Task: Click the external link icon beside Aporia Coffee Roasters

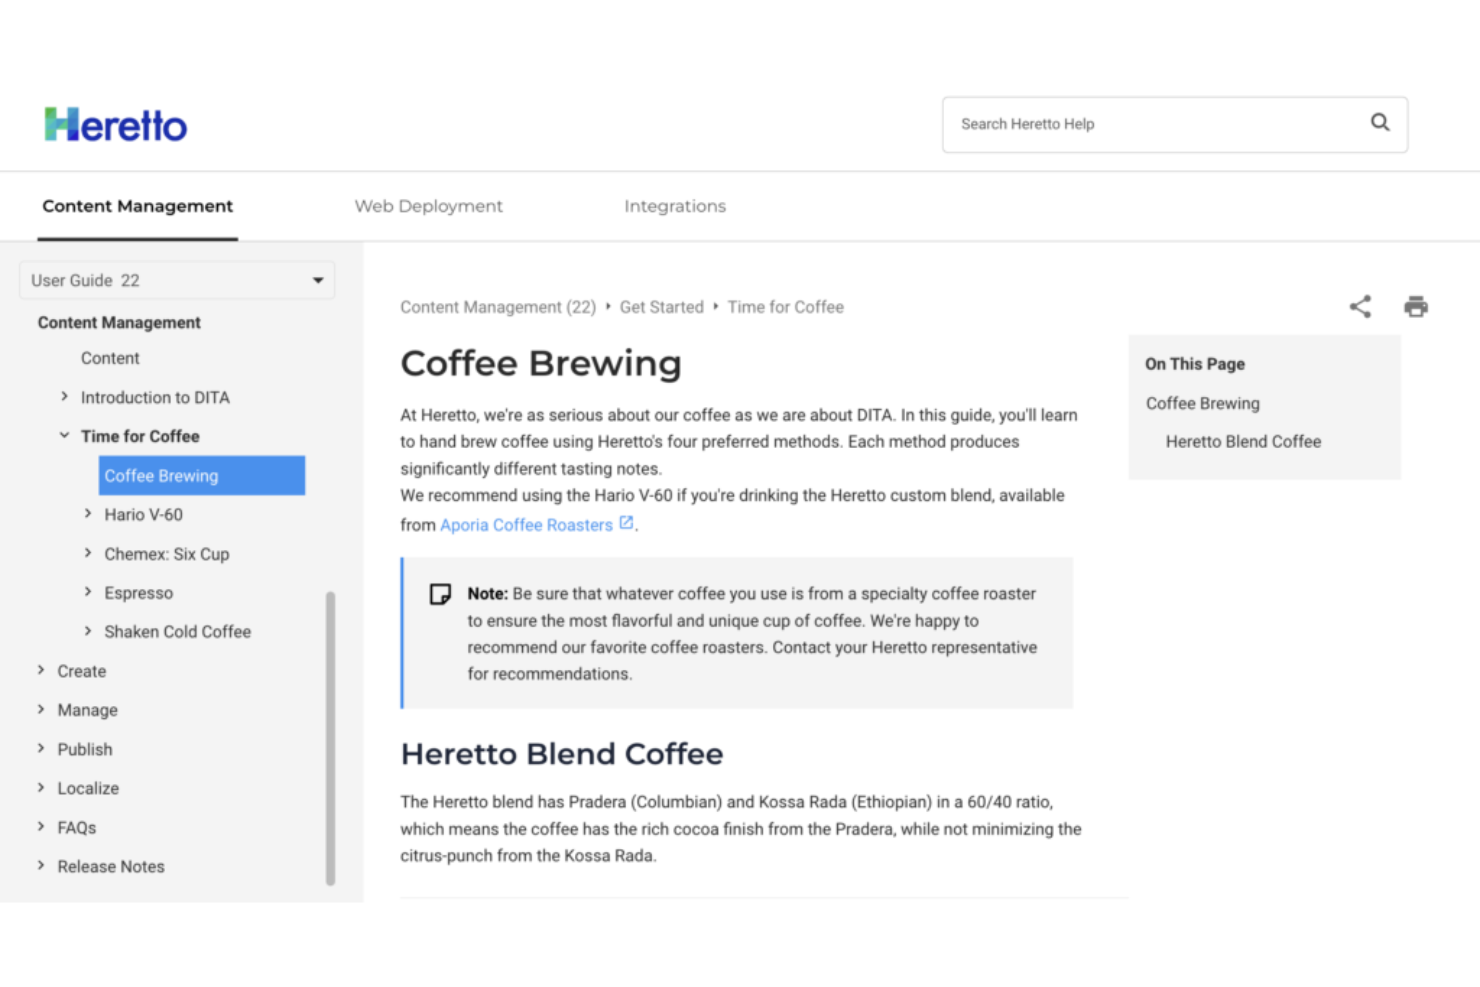Action: pos(627,521)
